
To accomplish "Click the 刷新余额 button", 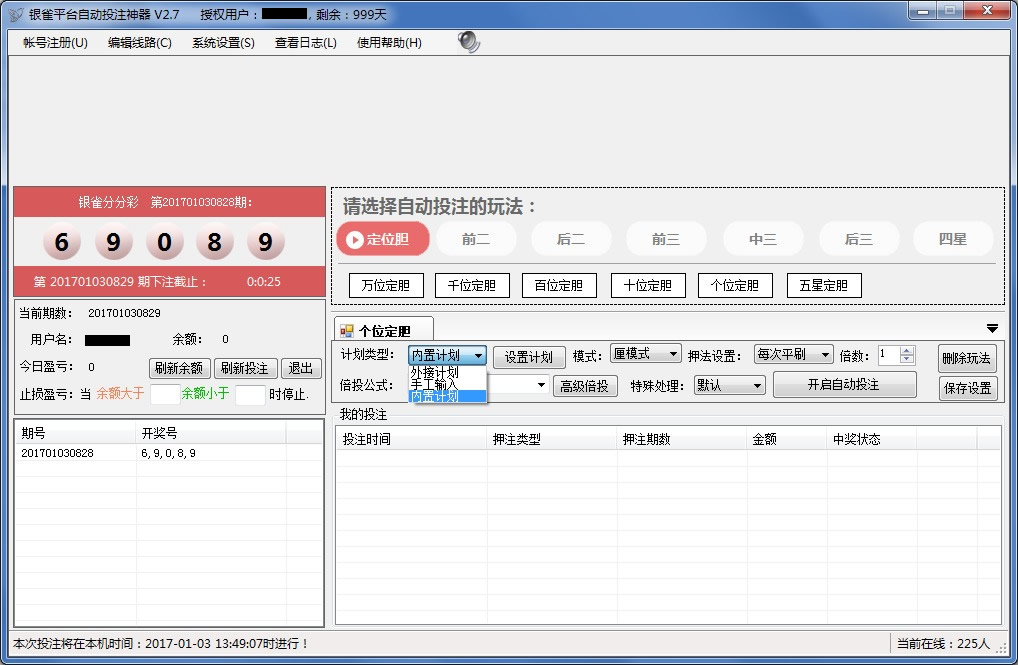I will click(x=180, y=368).
